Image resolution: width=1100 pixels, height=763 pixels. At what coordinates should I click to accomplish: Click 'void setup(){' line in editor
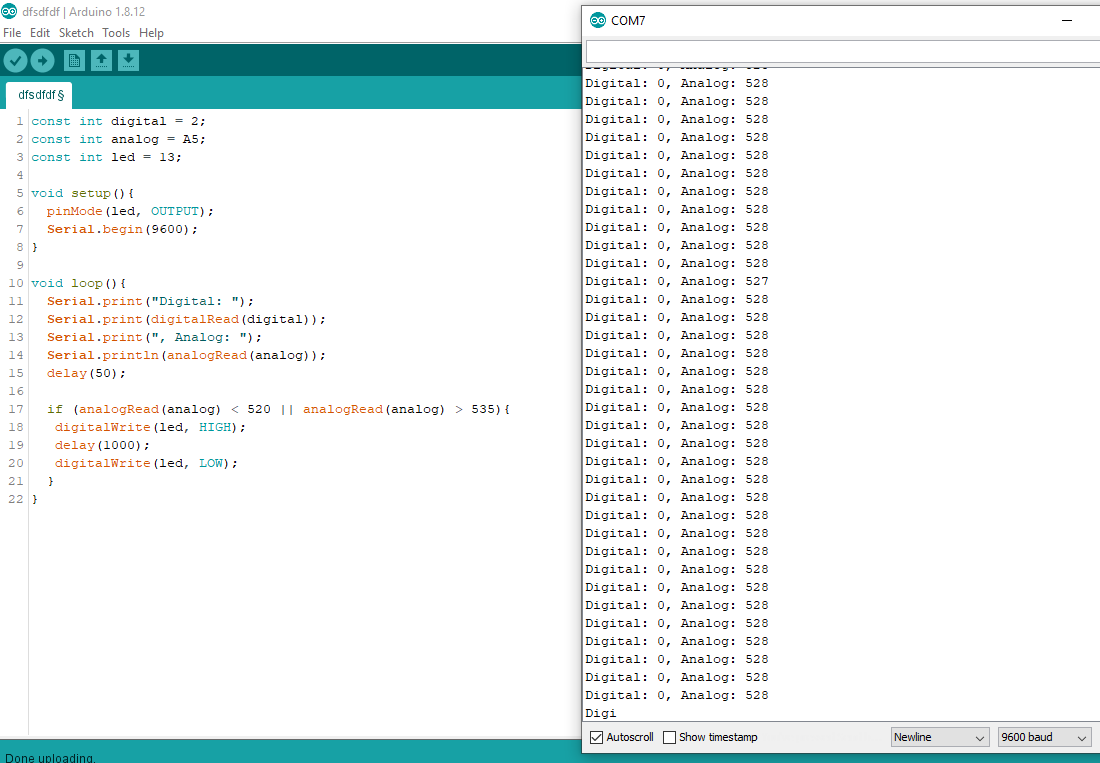pos(83,194)
